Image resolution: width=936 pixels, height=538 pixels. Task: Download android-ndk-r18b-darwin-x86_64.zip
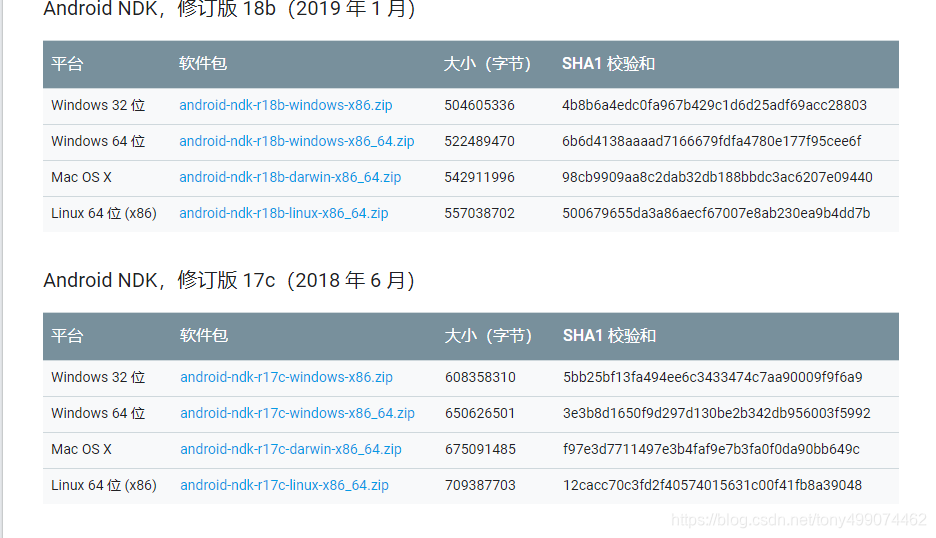[x=290, y=177]
